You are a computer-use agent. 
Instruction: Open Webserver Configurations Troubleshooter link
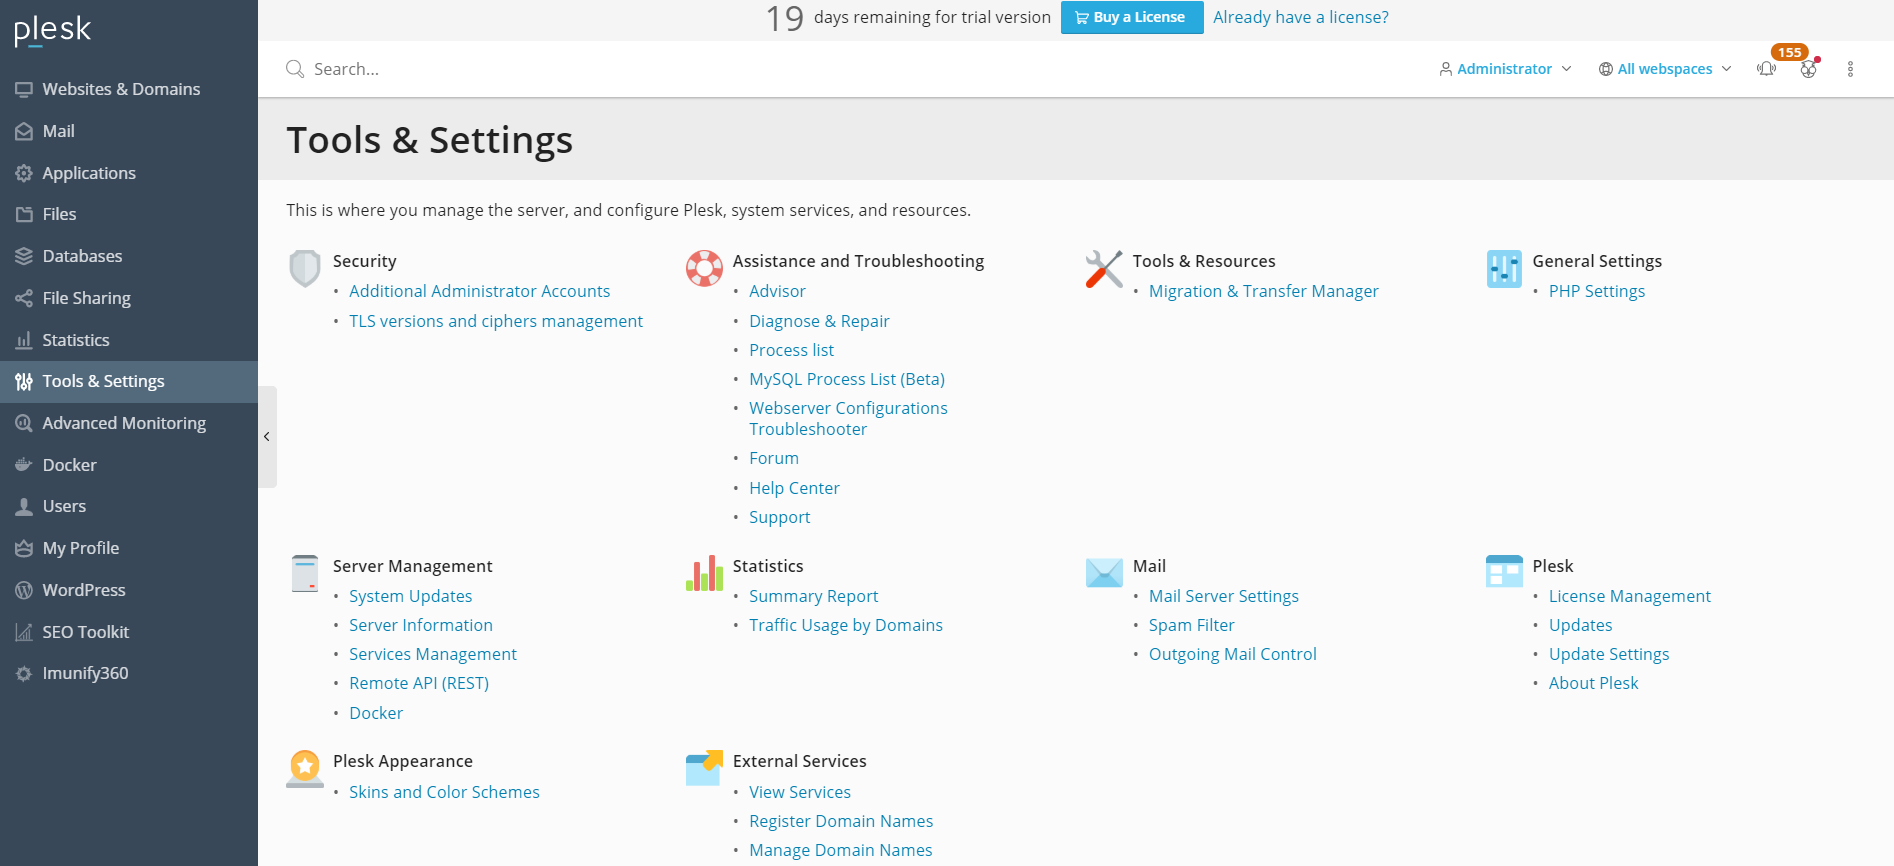pyautogui.click(x=848, y=418)
